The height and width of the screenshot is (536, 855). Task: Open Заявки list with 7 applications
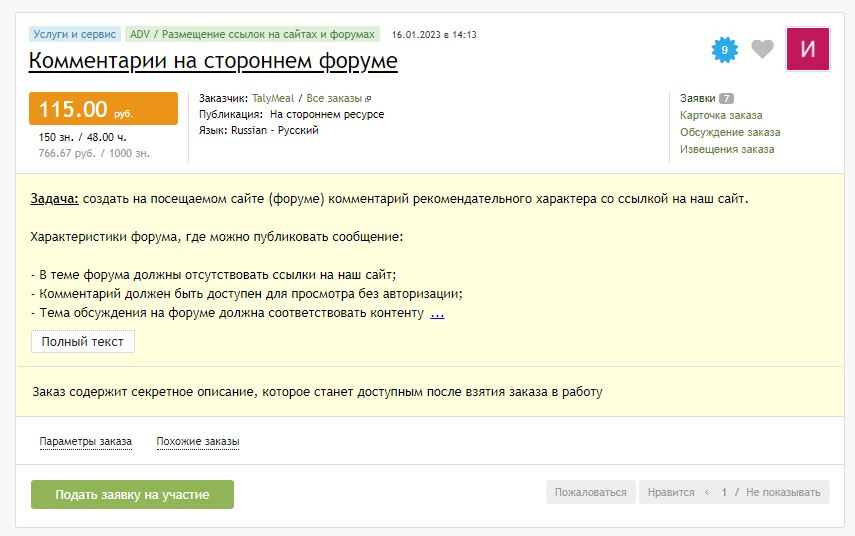(706, 98)
